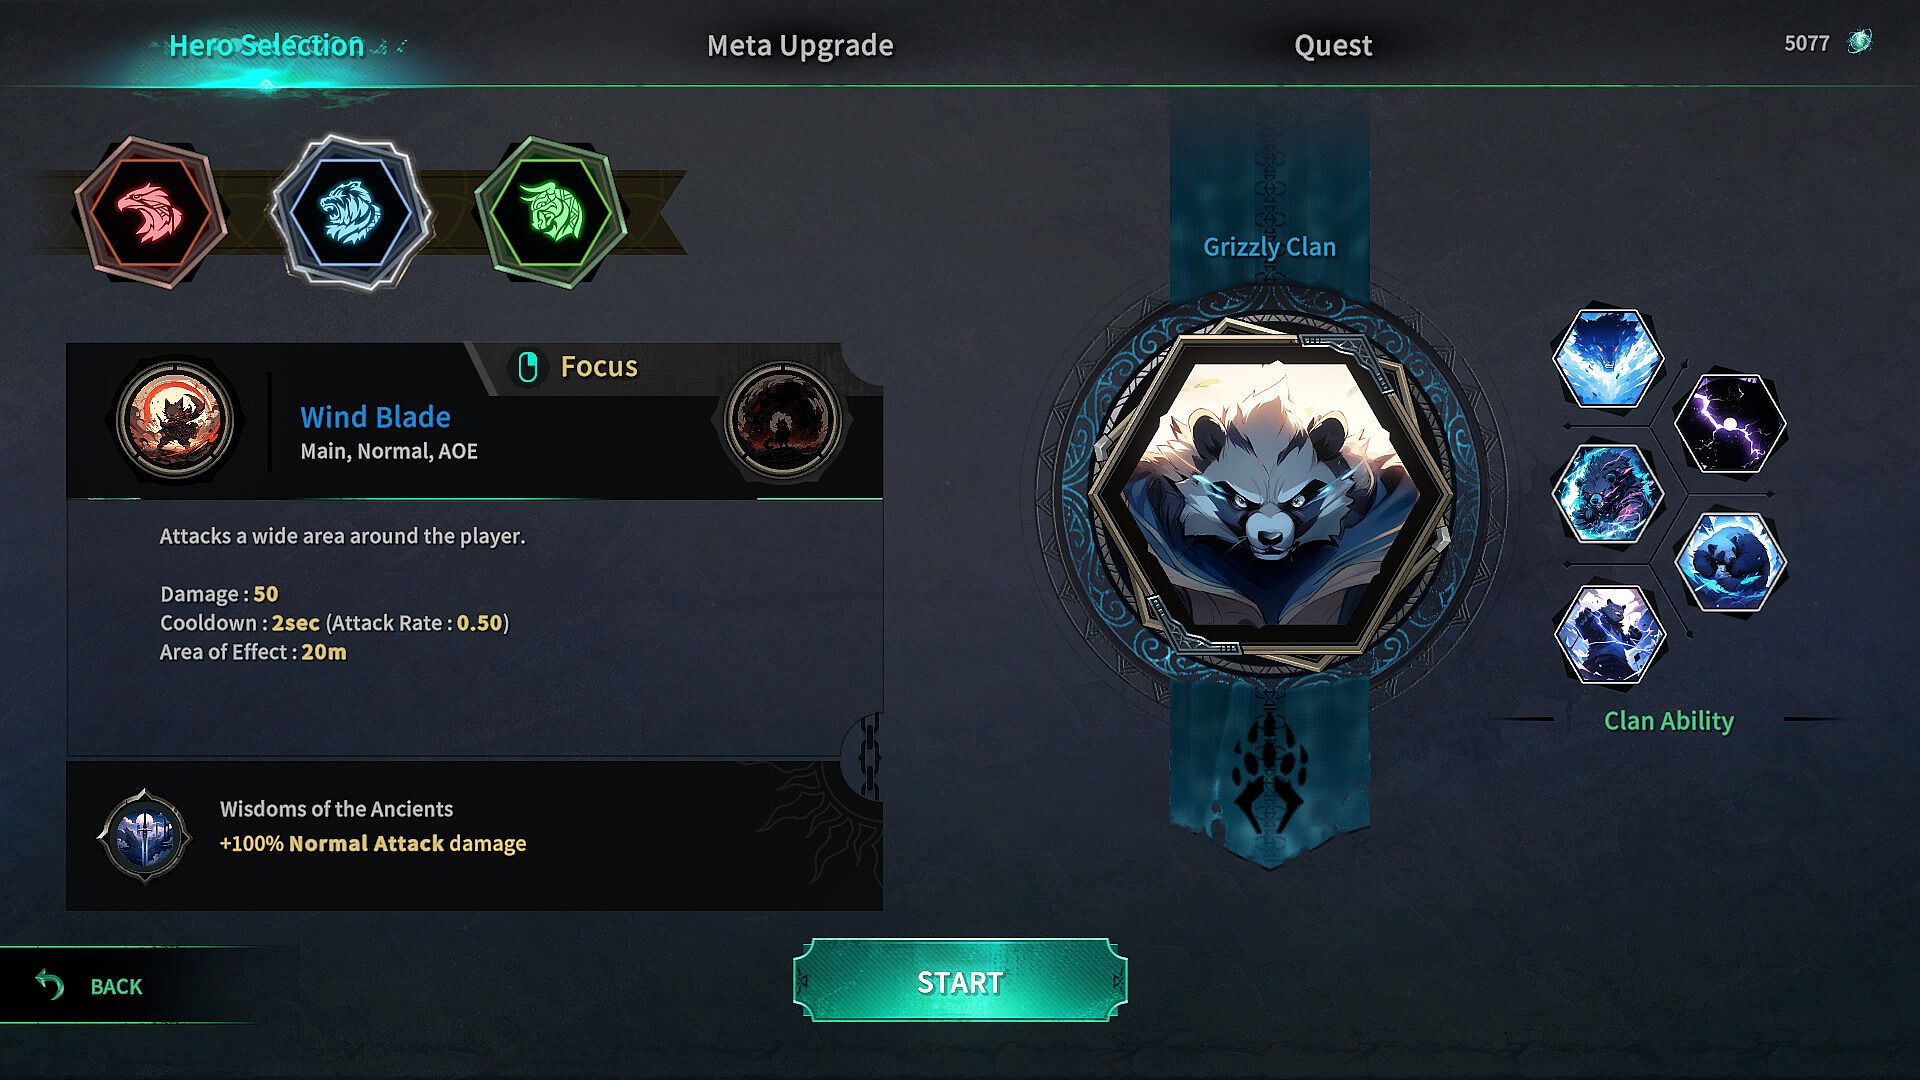The image size is (1920, 1080).
Task: View the ice burst clan ability
Action: pos(1608,358)
